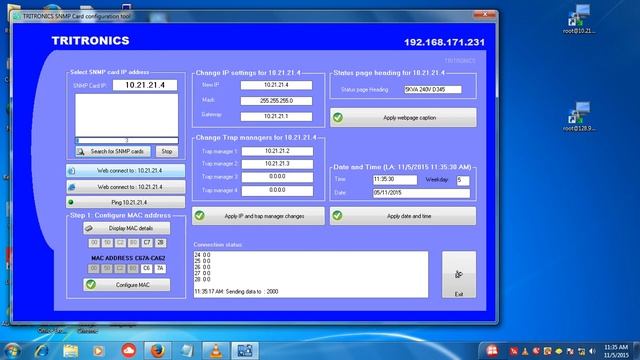Screen dimensions: 640x360
Task: Stop the SNMP card search
Action: pos(167,151)
